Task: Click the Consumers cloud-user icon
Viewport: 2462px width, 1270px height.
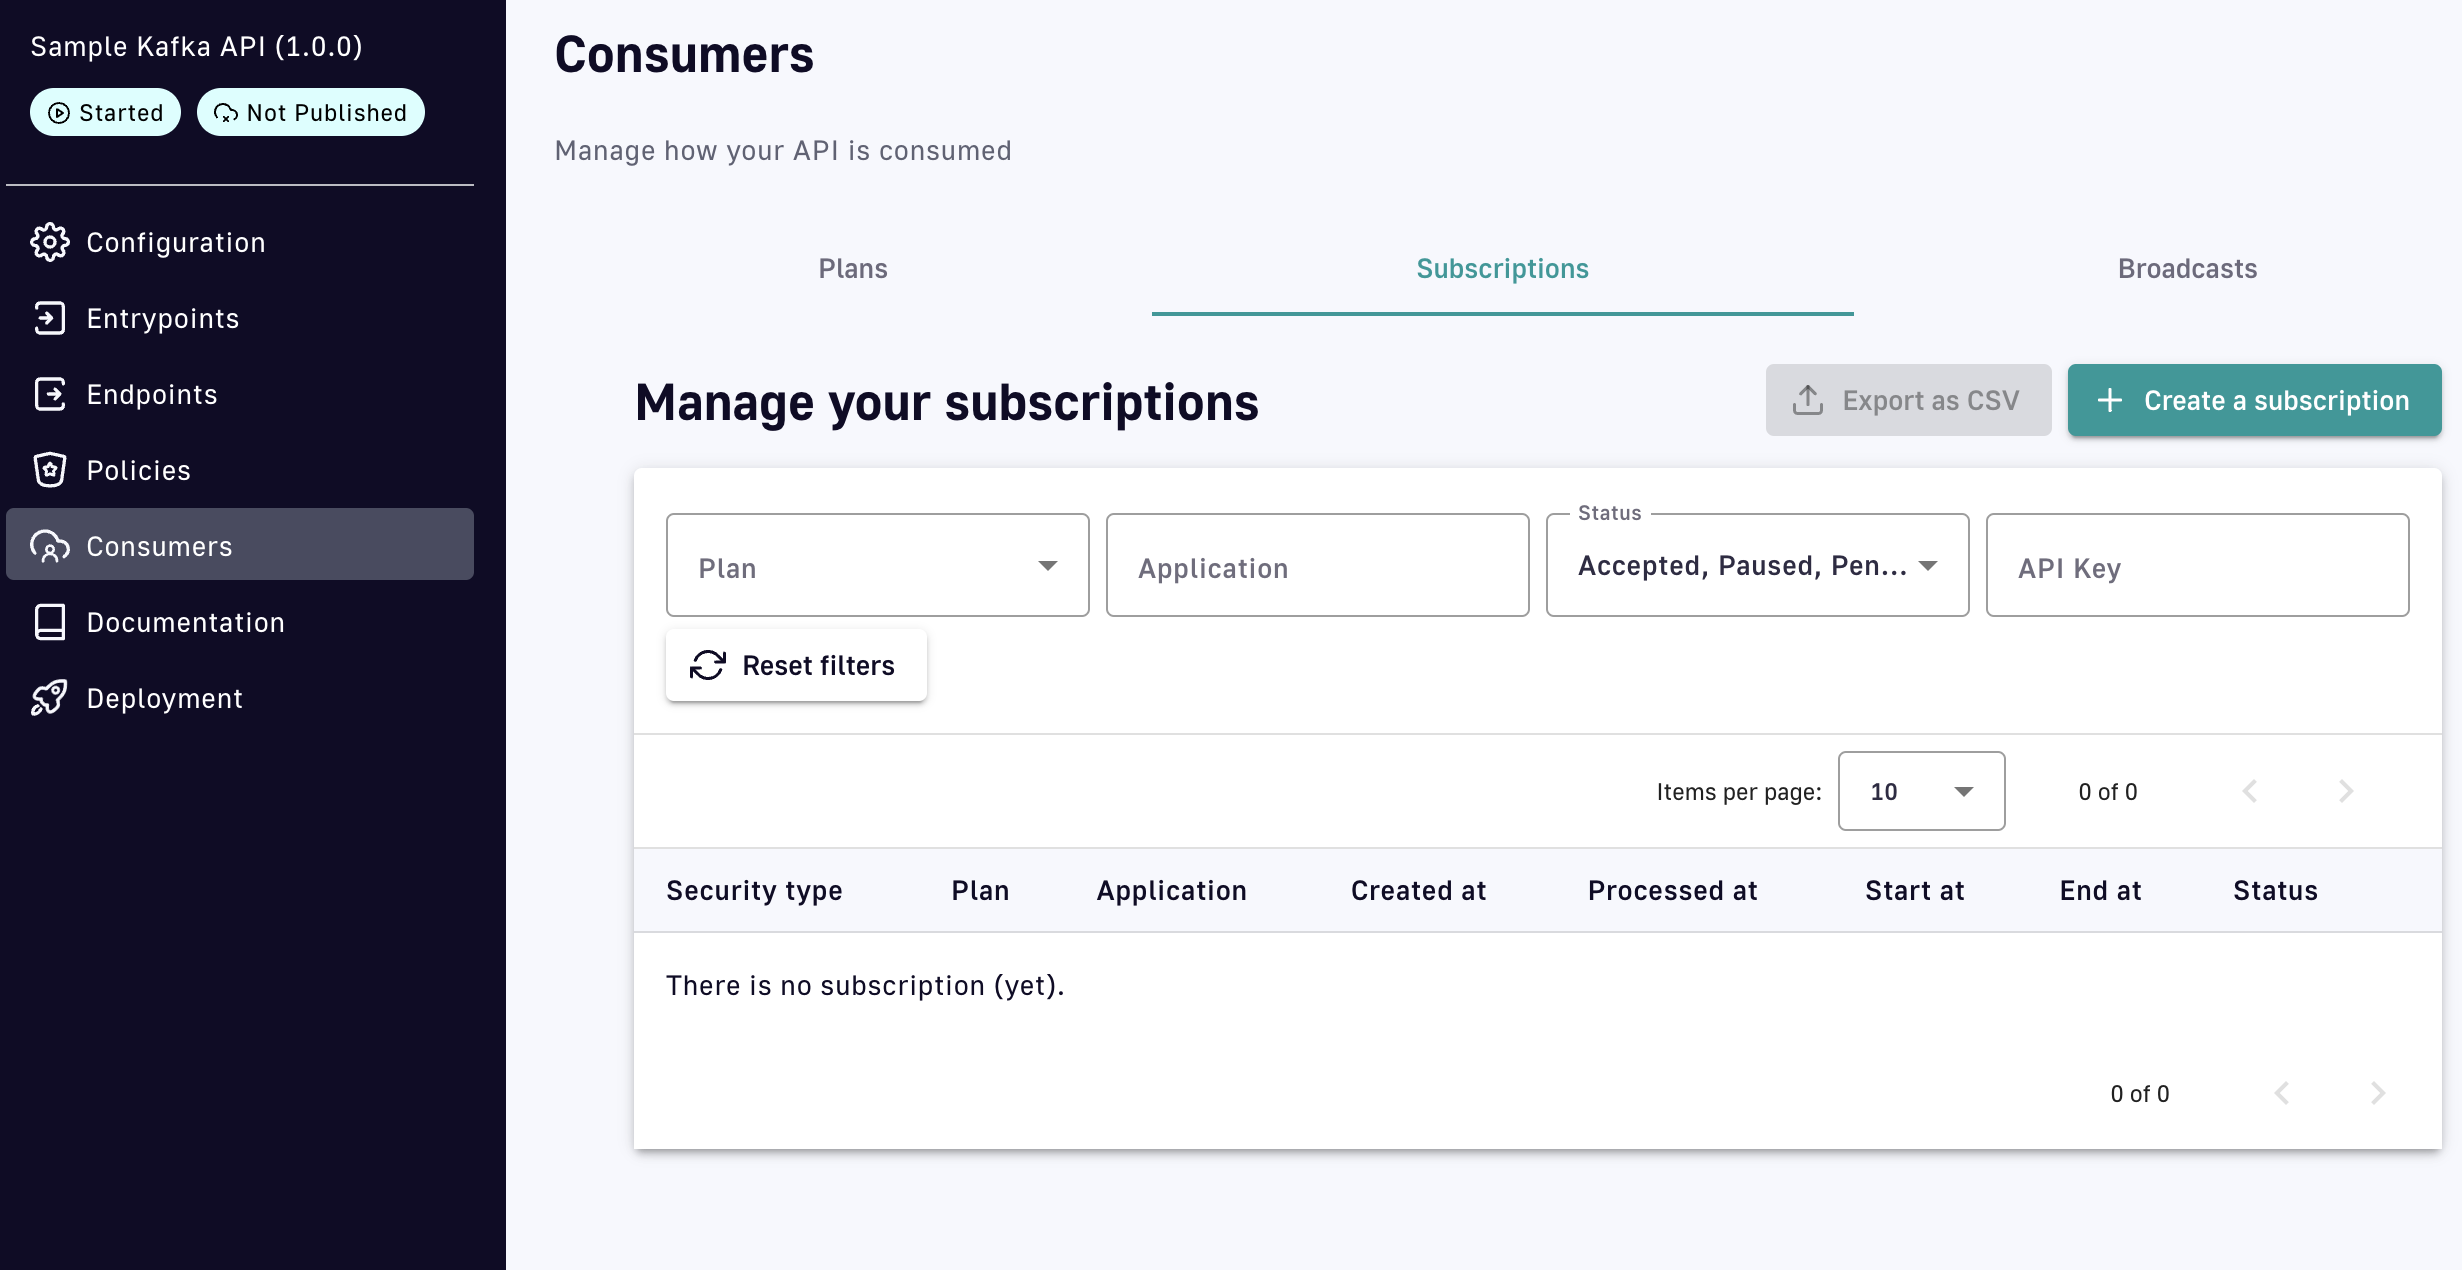Action: tap(50, 546)
